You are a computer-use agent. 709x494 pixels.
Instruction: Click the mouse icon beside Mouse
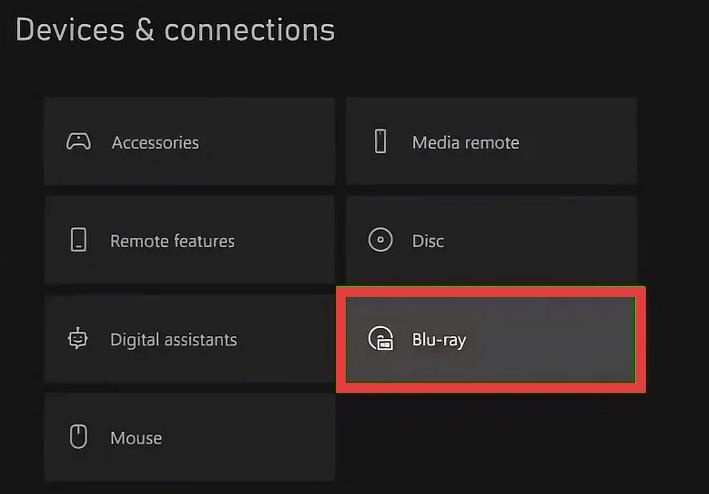(78, 437)
